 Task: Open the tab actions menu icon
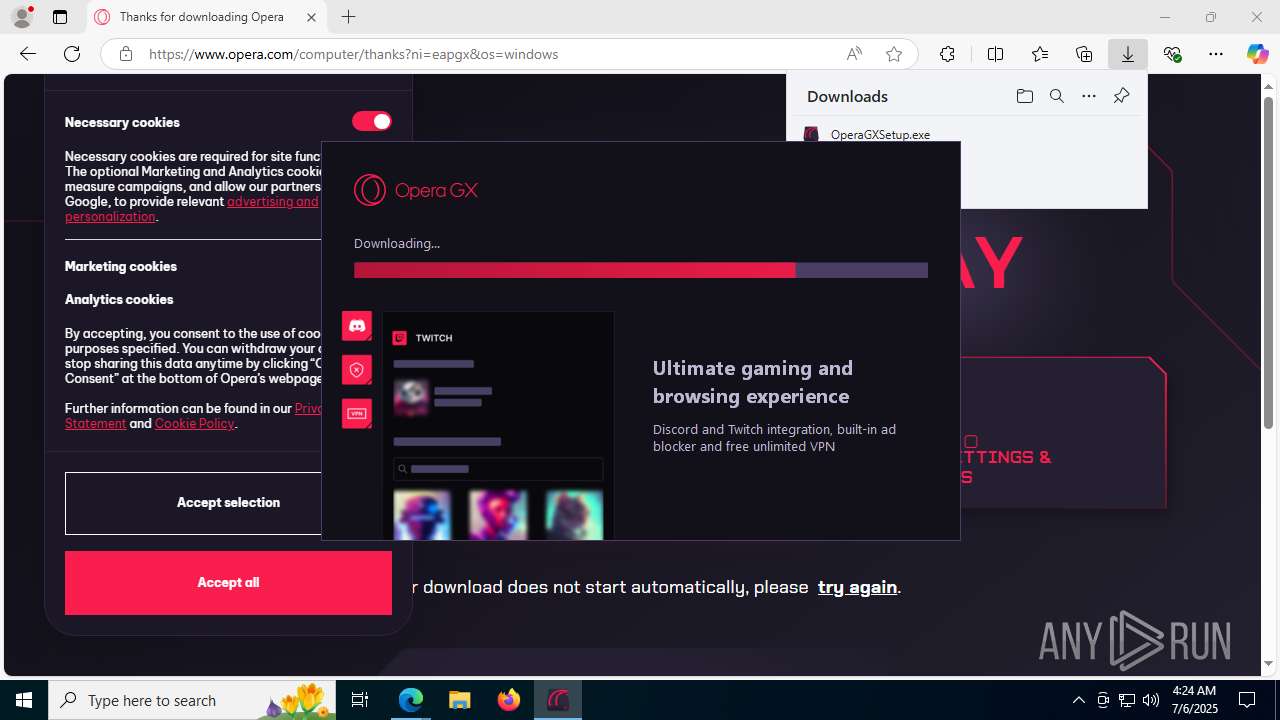point(60,17)
